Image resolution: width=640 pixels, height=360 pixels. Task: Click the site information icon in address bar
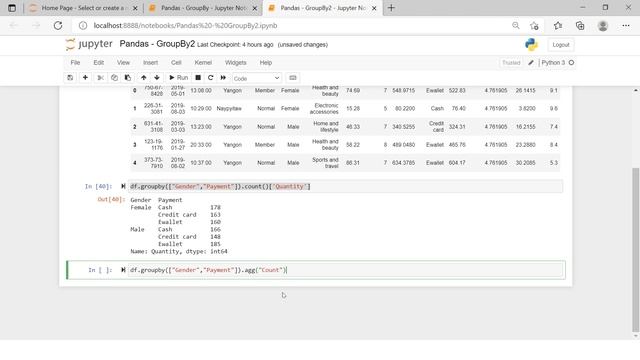pos(83,26)
